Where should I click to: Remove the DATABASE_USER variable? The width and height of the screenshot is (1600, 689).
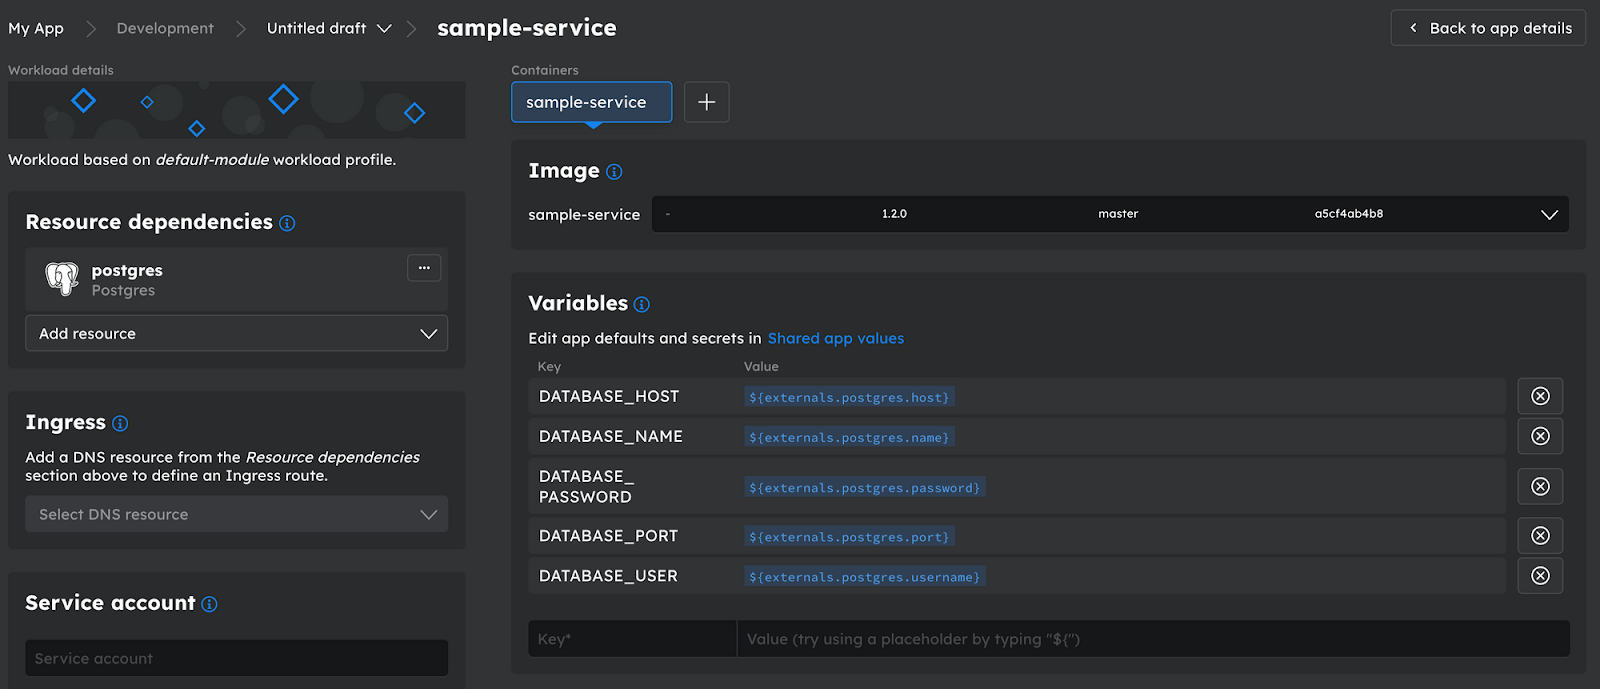click(1540, 575)
